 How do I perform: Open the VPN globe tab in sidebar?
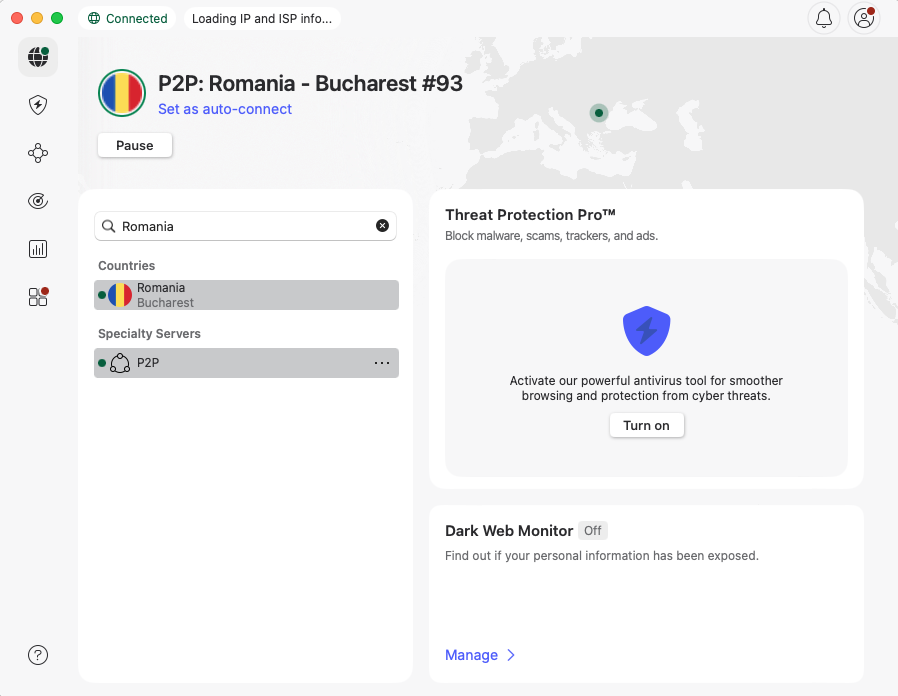pos(38,57)
